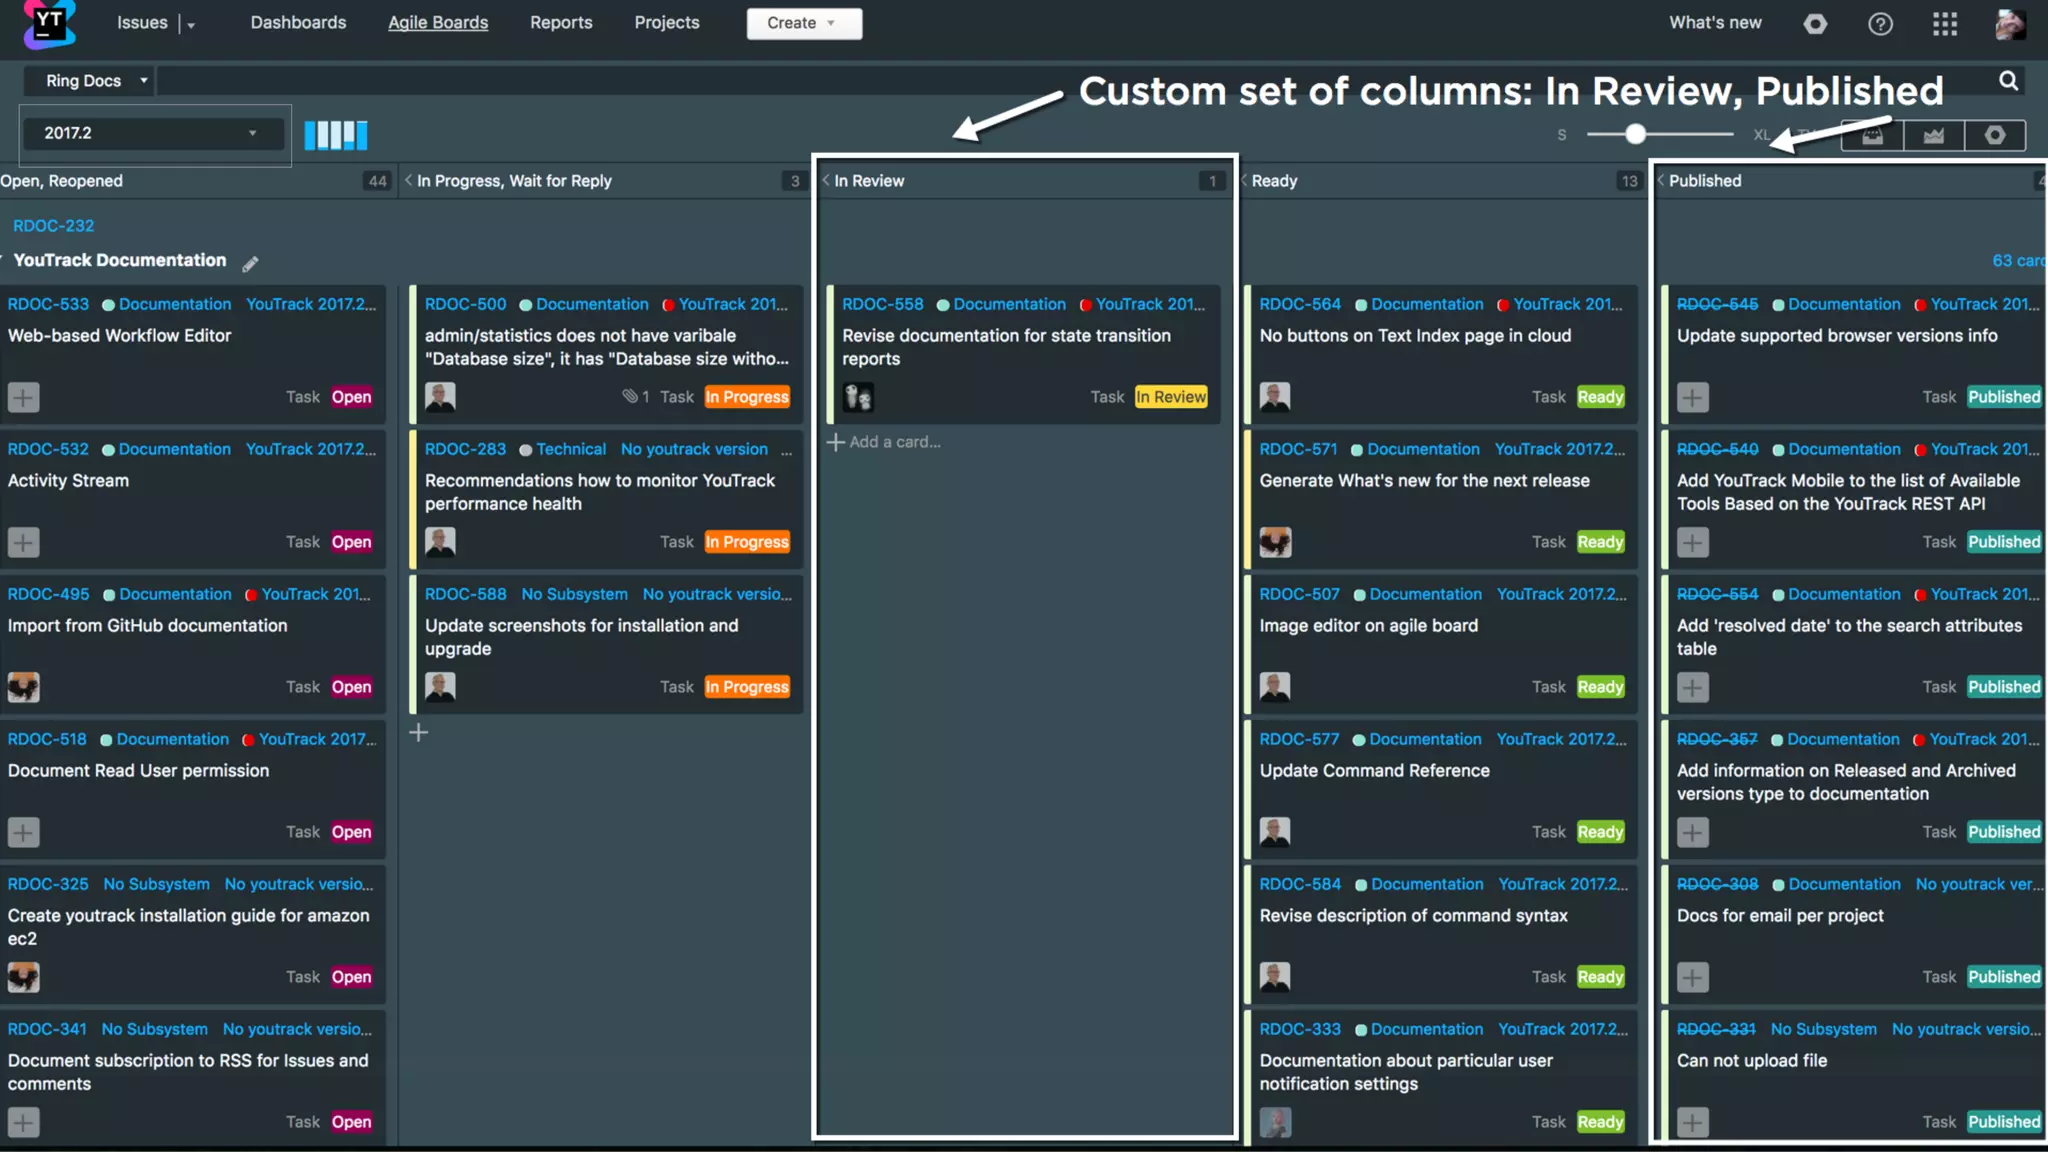The width and height of the screenshot is (2048, 1152).
Task: Open issue link RDOC-558
Action: [x=882, y=304]
